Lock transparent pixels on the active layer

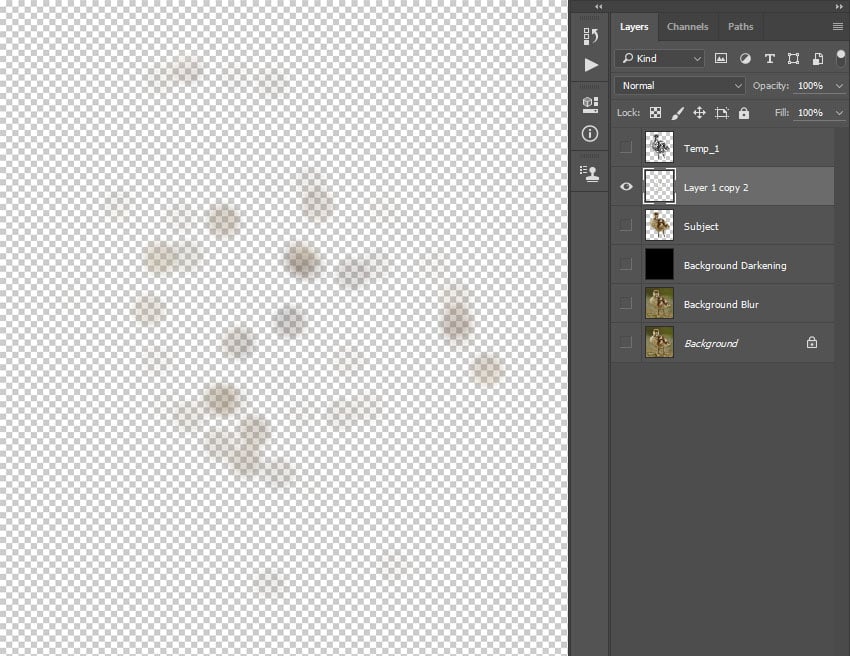[x=655, y=113]
